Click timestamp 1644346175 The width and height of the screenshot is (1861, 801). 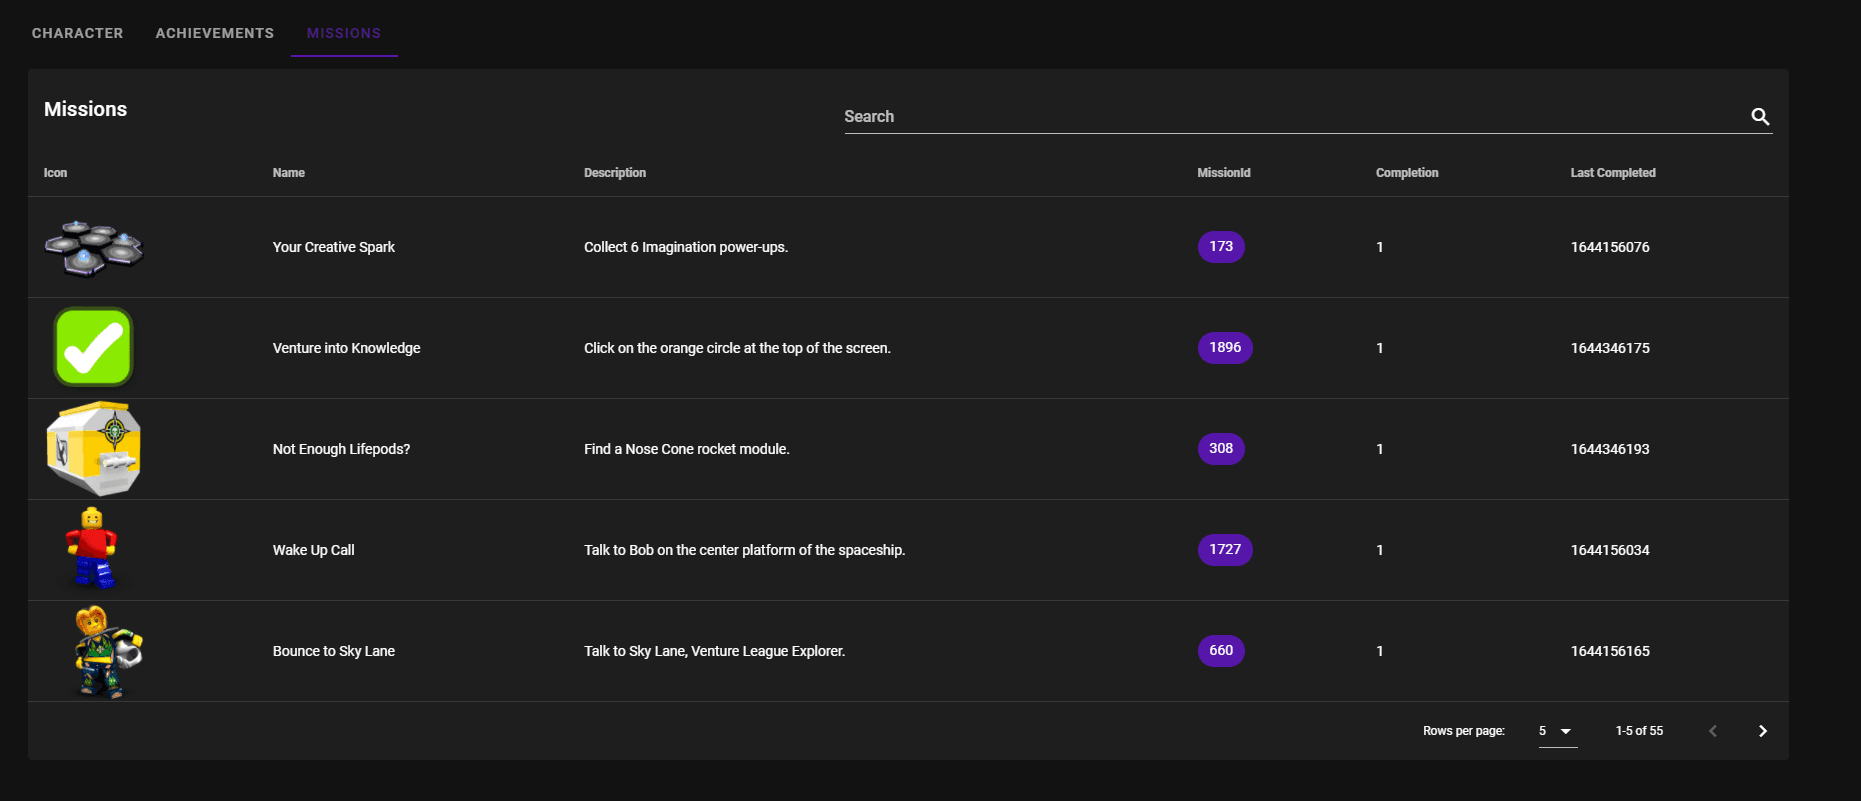(x=1610, y=348)
